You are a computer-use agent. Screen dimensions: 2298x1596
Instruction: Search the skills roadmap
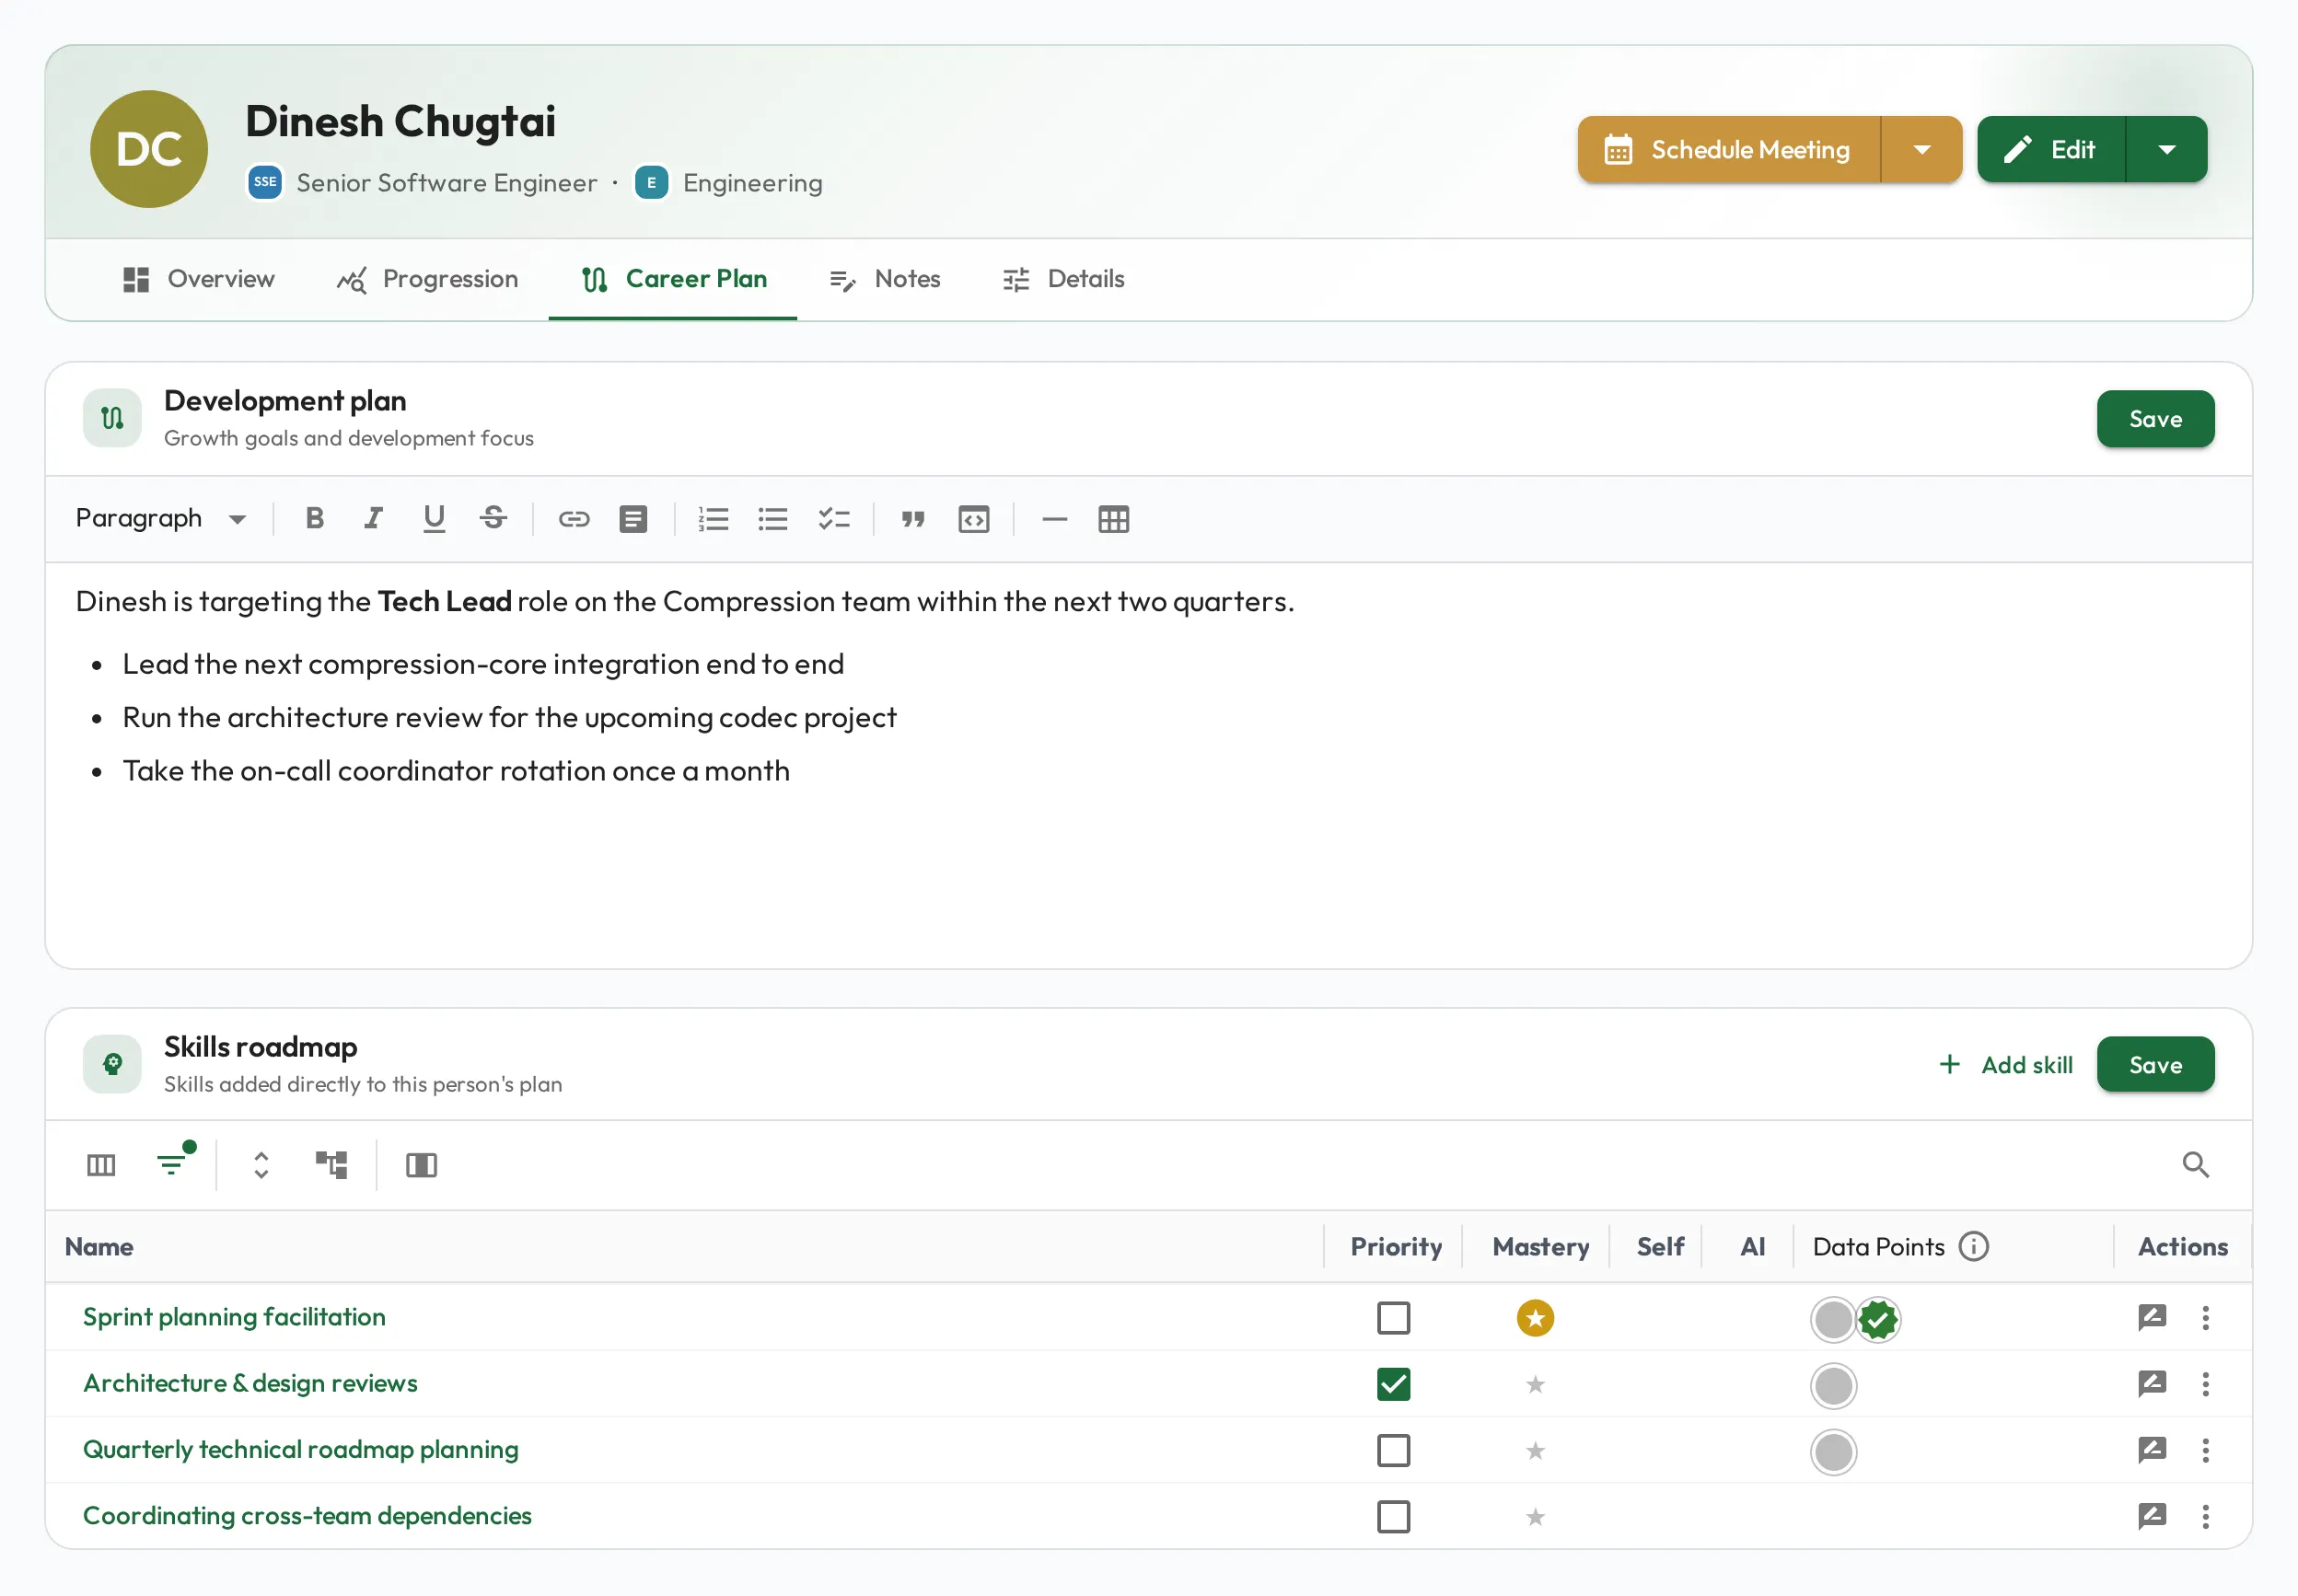[2195, 1165]
